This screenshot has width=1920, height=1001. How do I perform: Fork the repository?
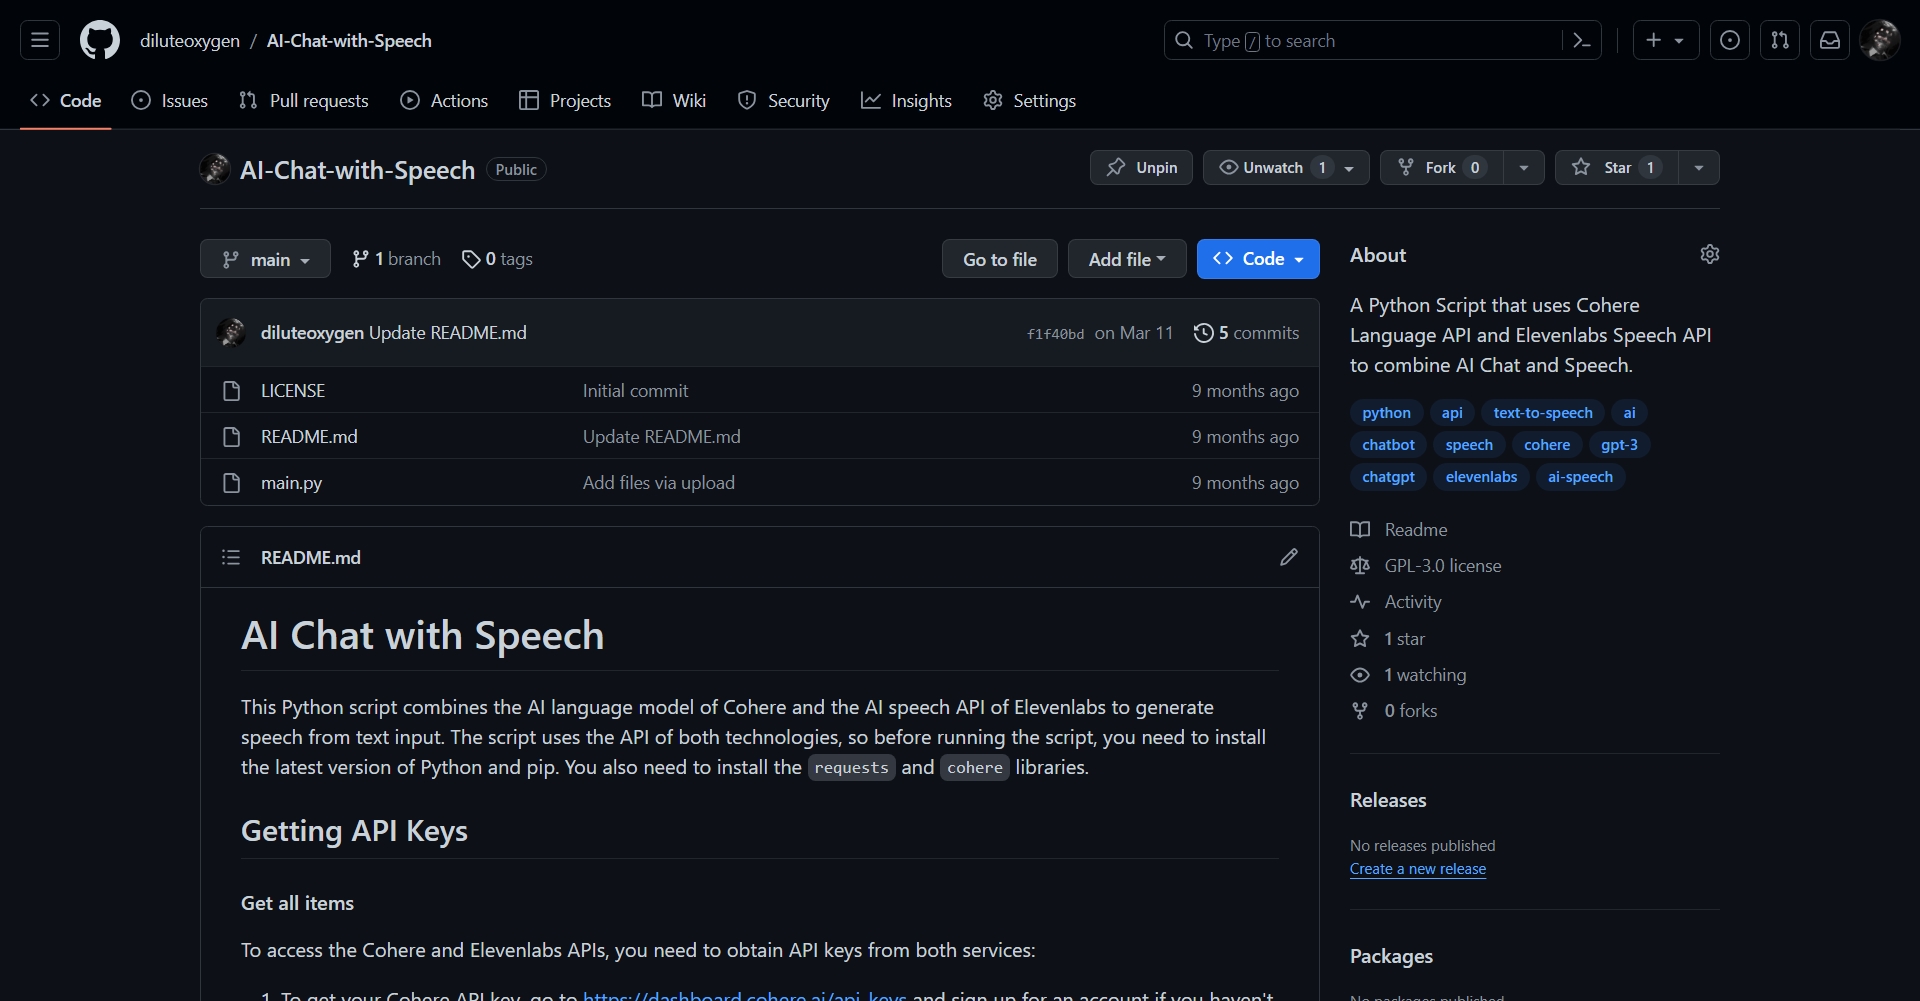point(1441,167)
